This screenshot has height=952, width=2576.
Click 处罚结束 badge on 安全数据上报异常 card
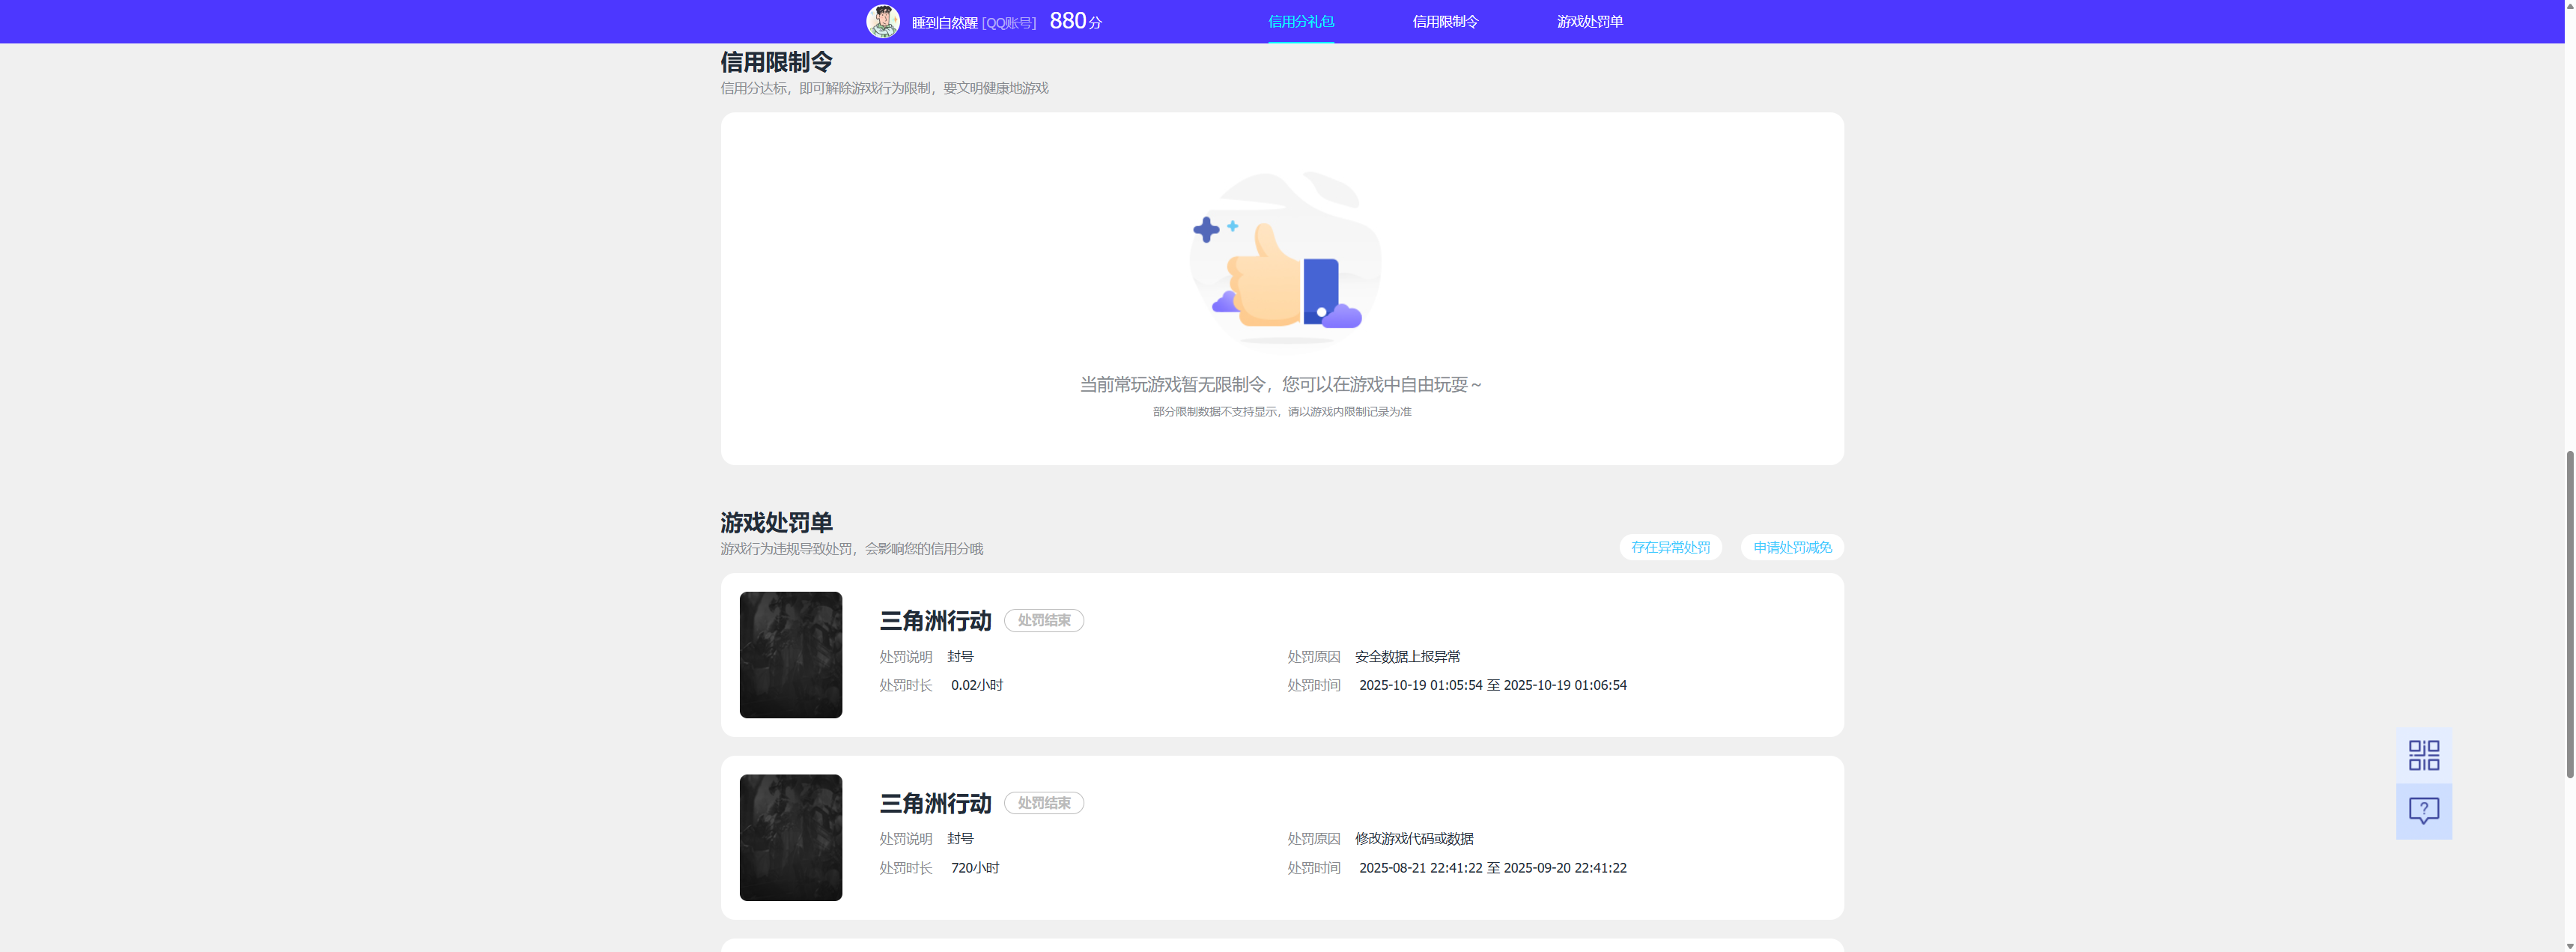click(x=1044, y=621)
